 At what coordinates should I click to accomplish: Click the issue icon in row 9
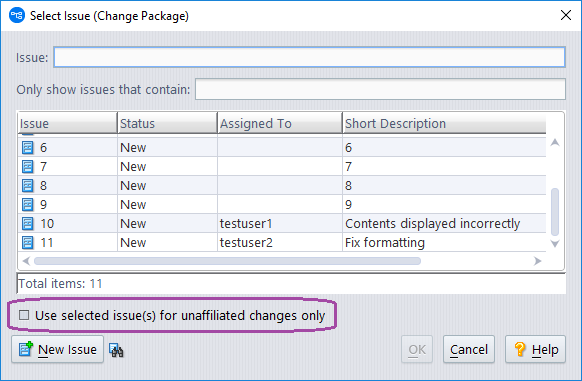[27, 204]
